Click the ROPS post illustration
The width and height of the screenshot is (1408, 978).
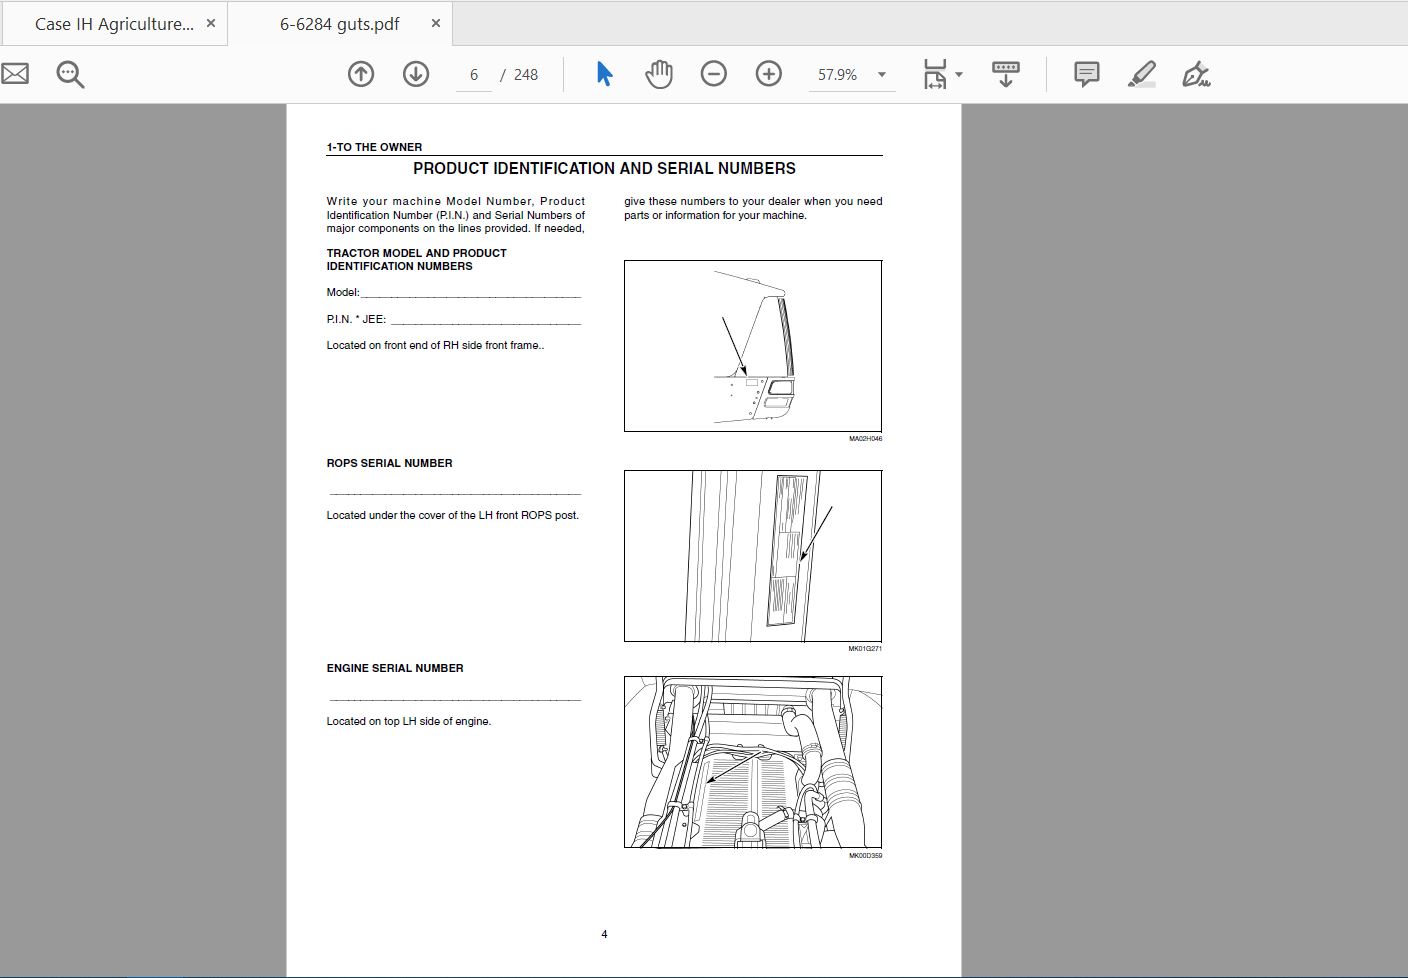click(x=753, y=556)
